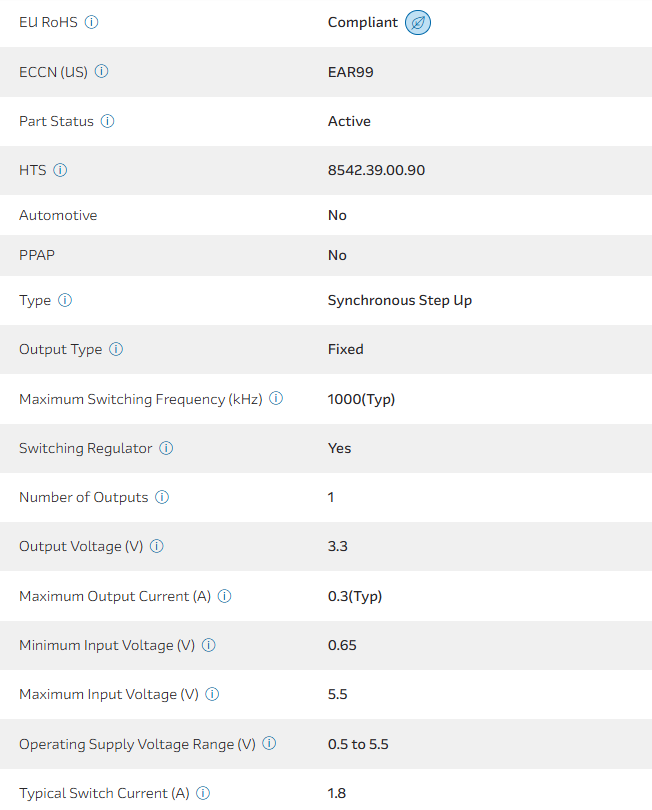652x810 pixels.
Task: Click the Minimum Input Voltage info icon
Action: point(209,645)
